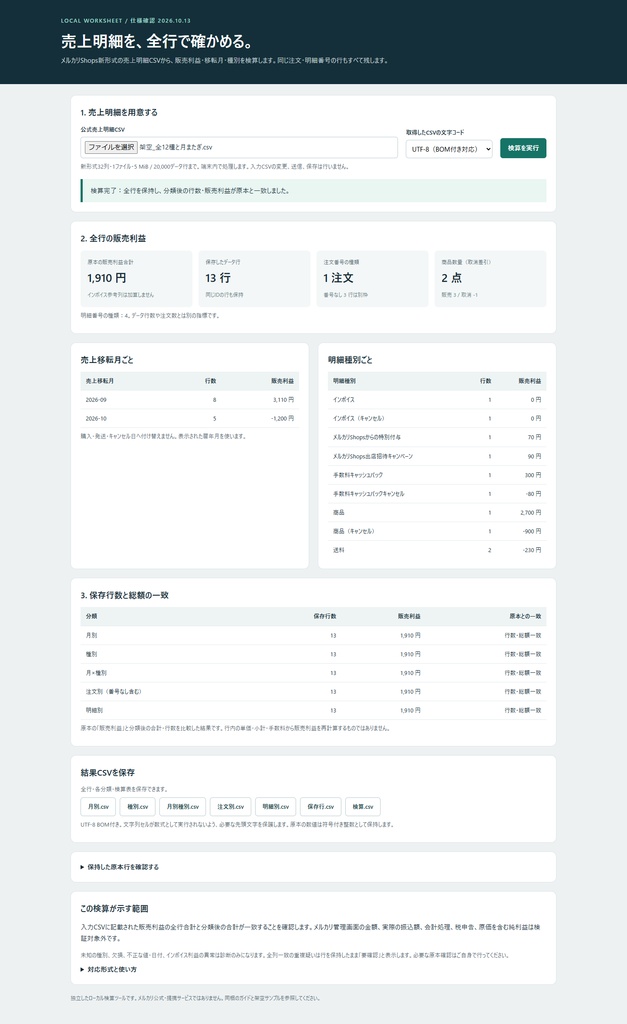Click the 2026-10 month row
This screenshot has width=627, height=1024.
tap(190, 419)
